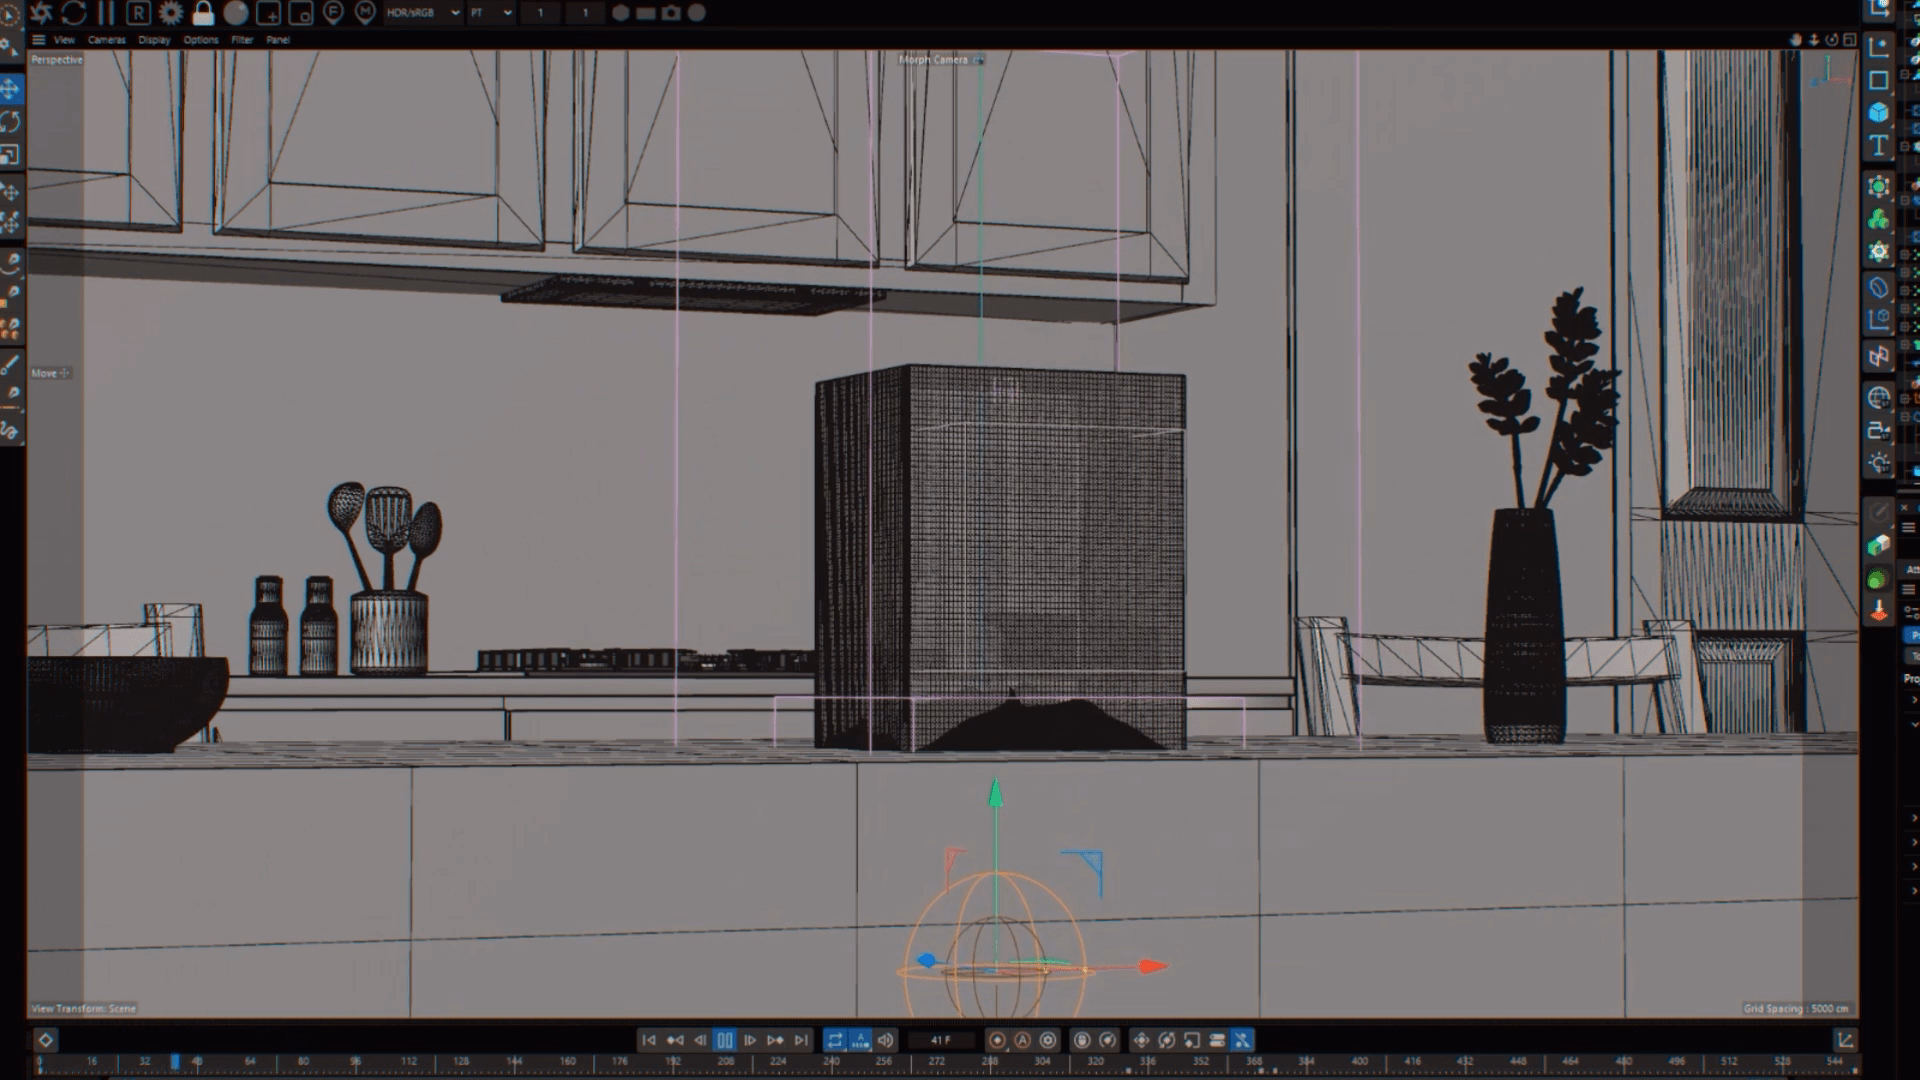Open the PT kernel dropdown
Screen dimensions: 1920x1080
point(491,13)
